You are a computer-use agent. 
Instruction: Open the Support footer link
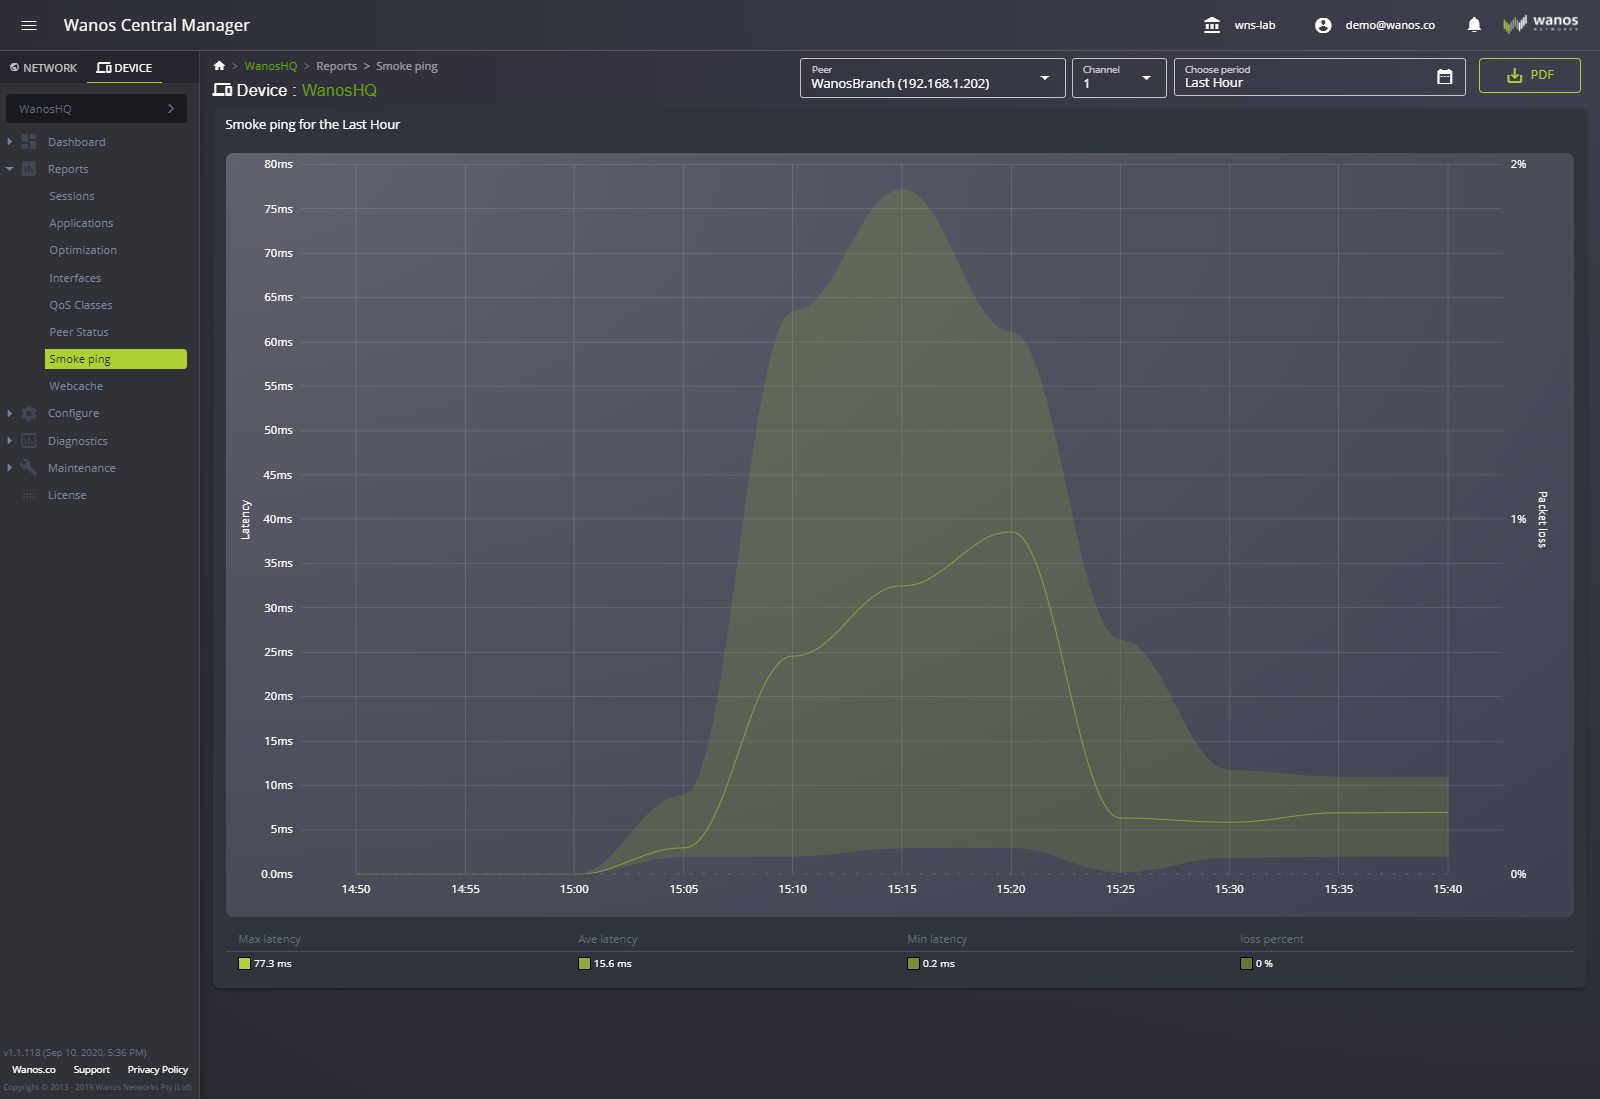(92, 1070)
